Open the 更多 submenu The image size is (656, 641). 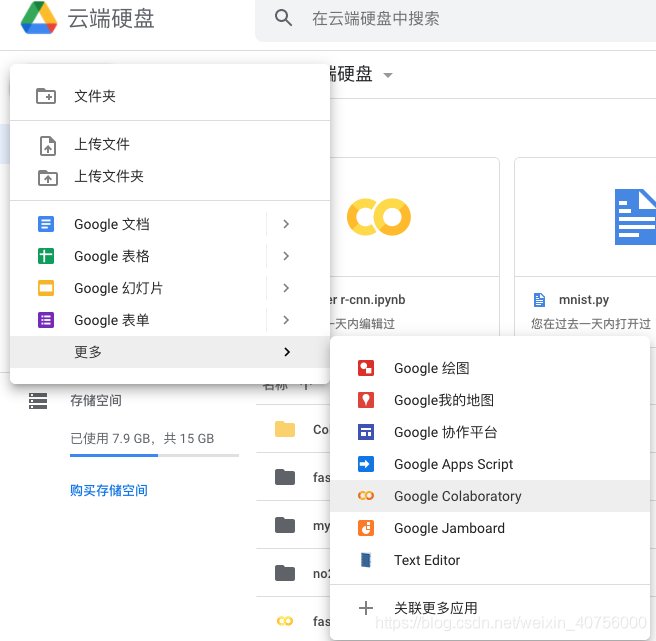[170, 352]
